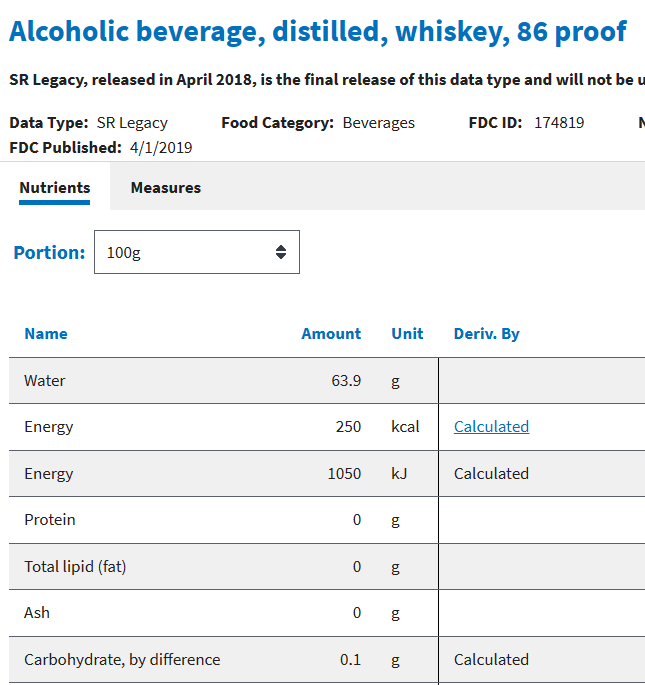Open the Portion dropdown showing 100g
This screenshot has width=645, height=685.
197,252
